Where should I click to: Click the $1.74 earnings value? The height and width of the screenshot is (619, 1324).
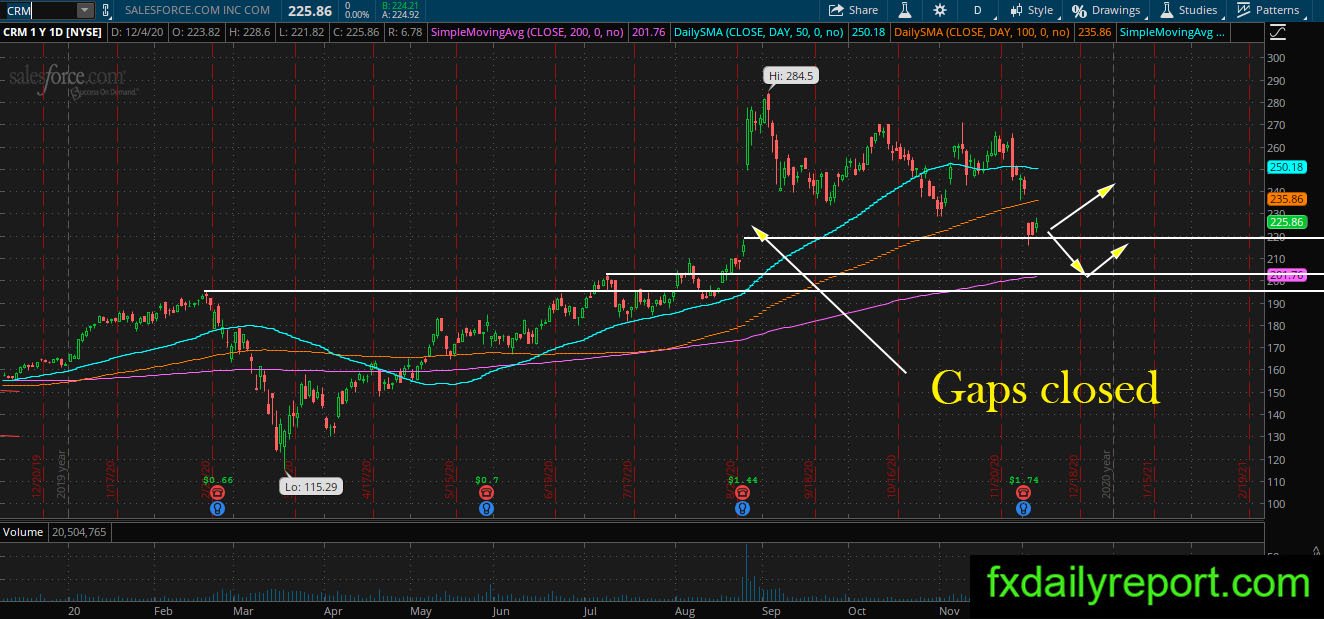point(1024,480)
